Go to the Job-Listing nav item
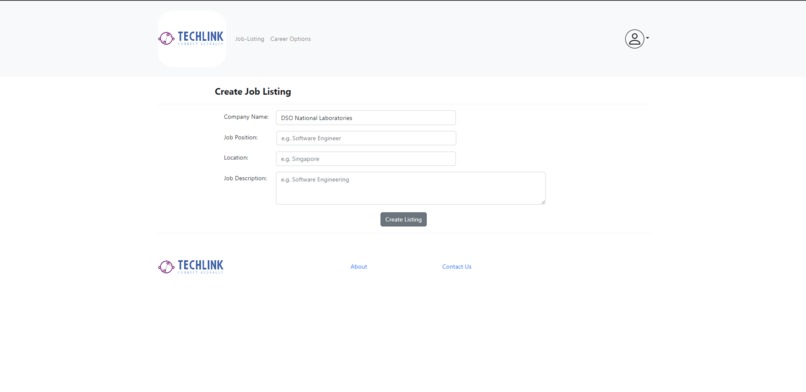This screenshot has height=392, width=806. click(x=249, y=39)
